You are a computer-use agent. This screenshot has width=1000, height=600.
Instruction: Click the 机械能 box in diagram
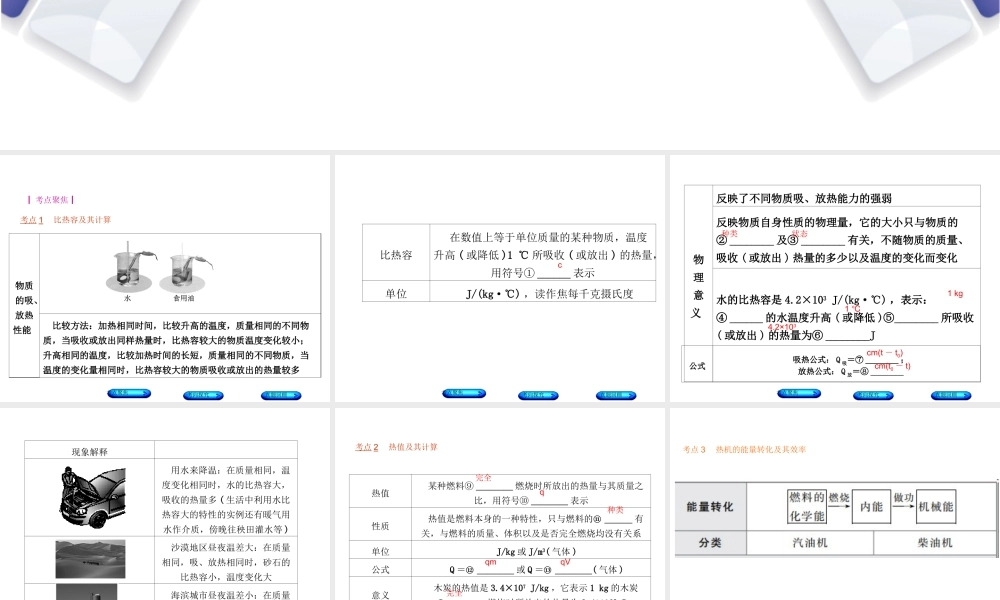(936, 507)
